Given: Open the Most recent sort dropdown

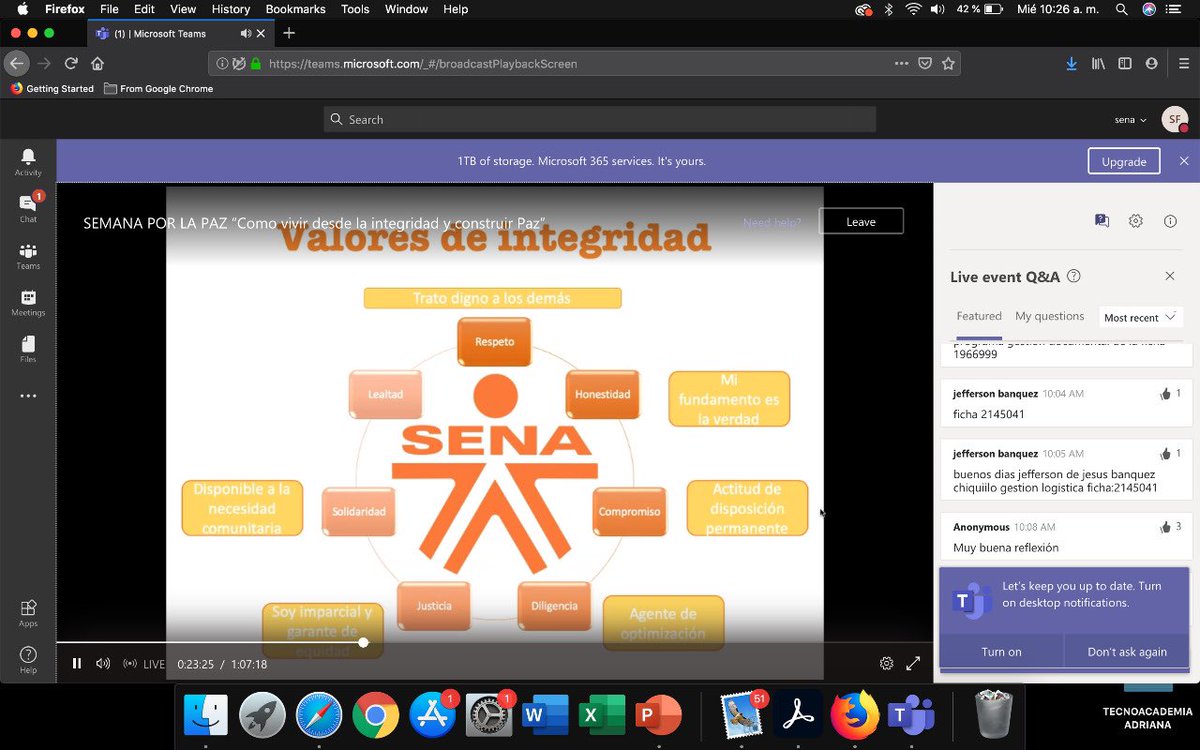Looking at the screenshot, I should 1141,317.
